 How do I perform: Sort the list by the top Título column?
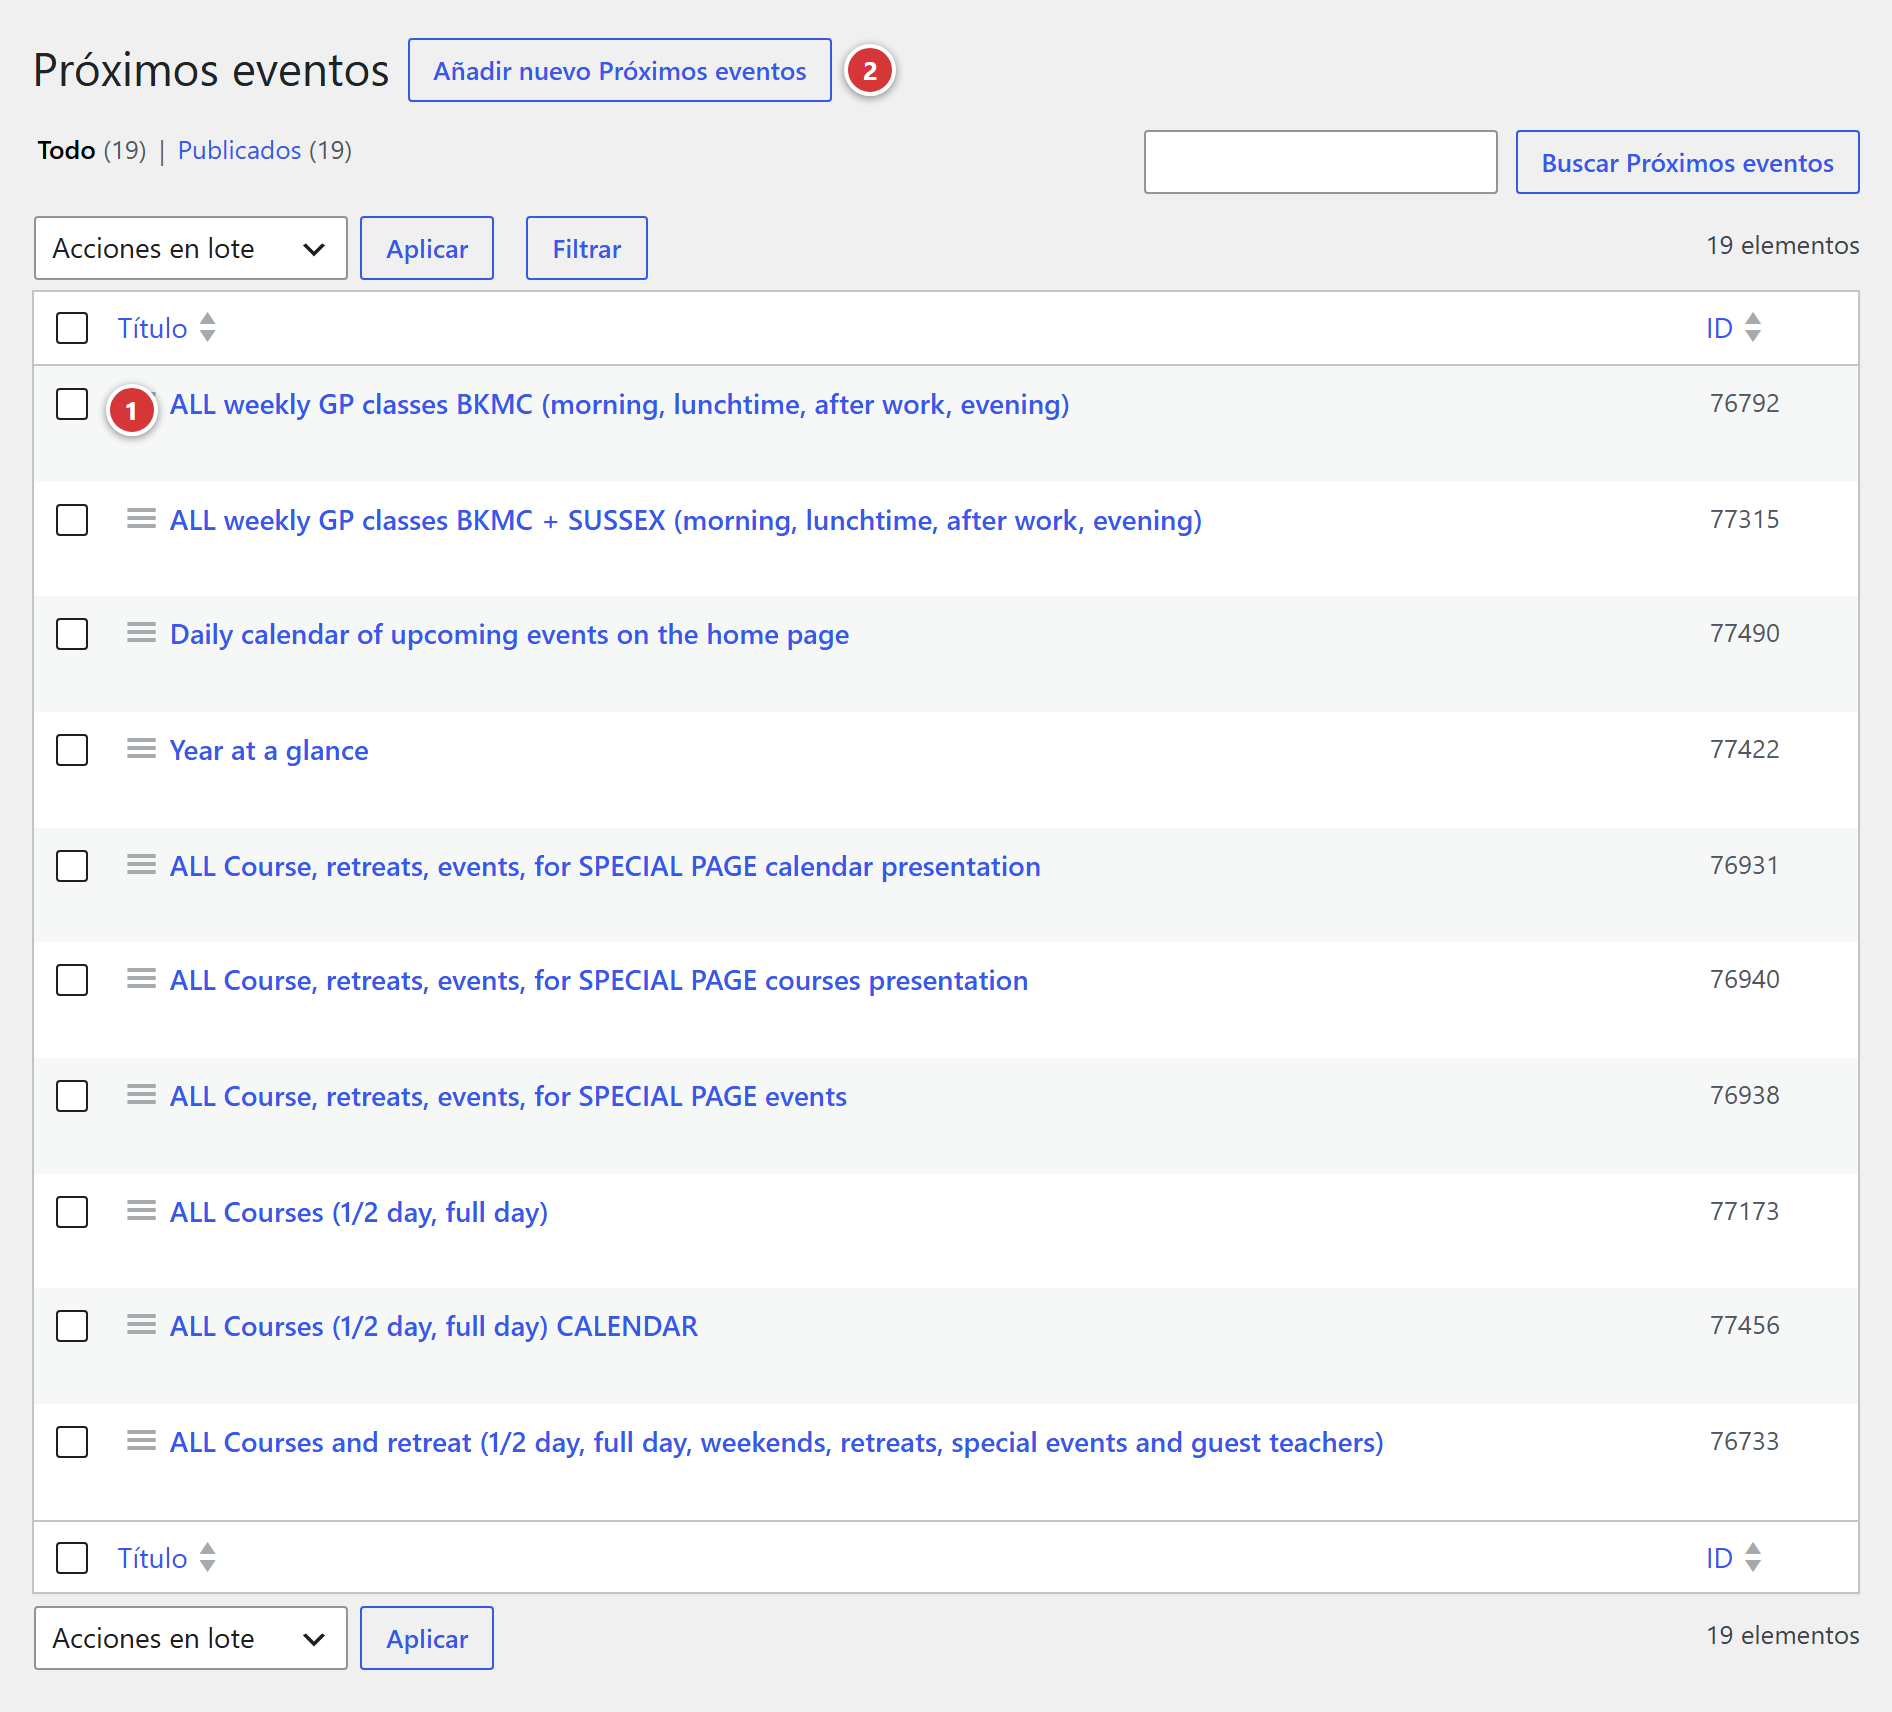(x=152, y=328)
